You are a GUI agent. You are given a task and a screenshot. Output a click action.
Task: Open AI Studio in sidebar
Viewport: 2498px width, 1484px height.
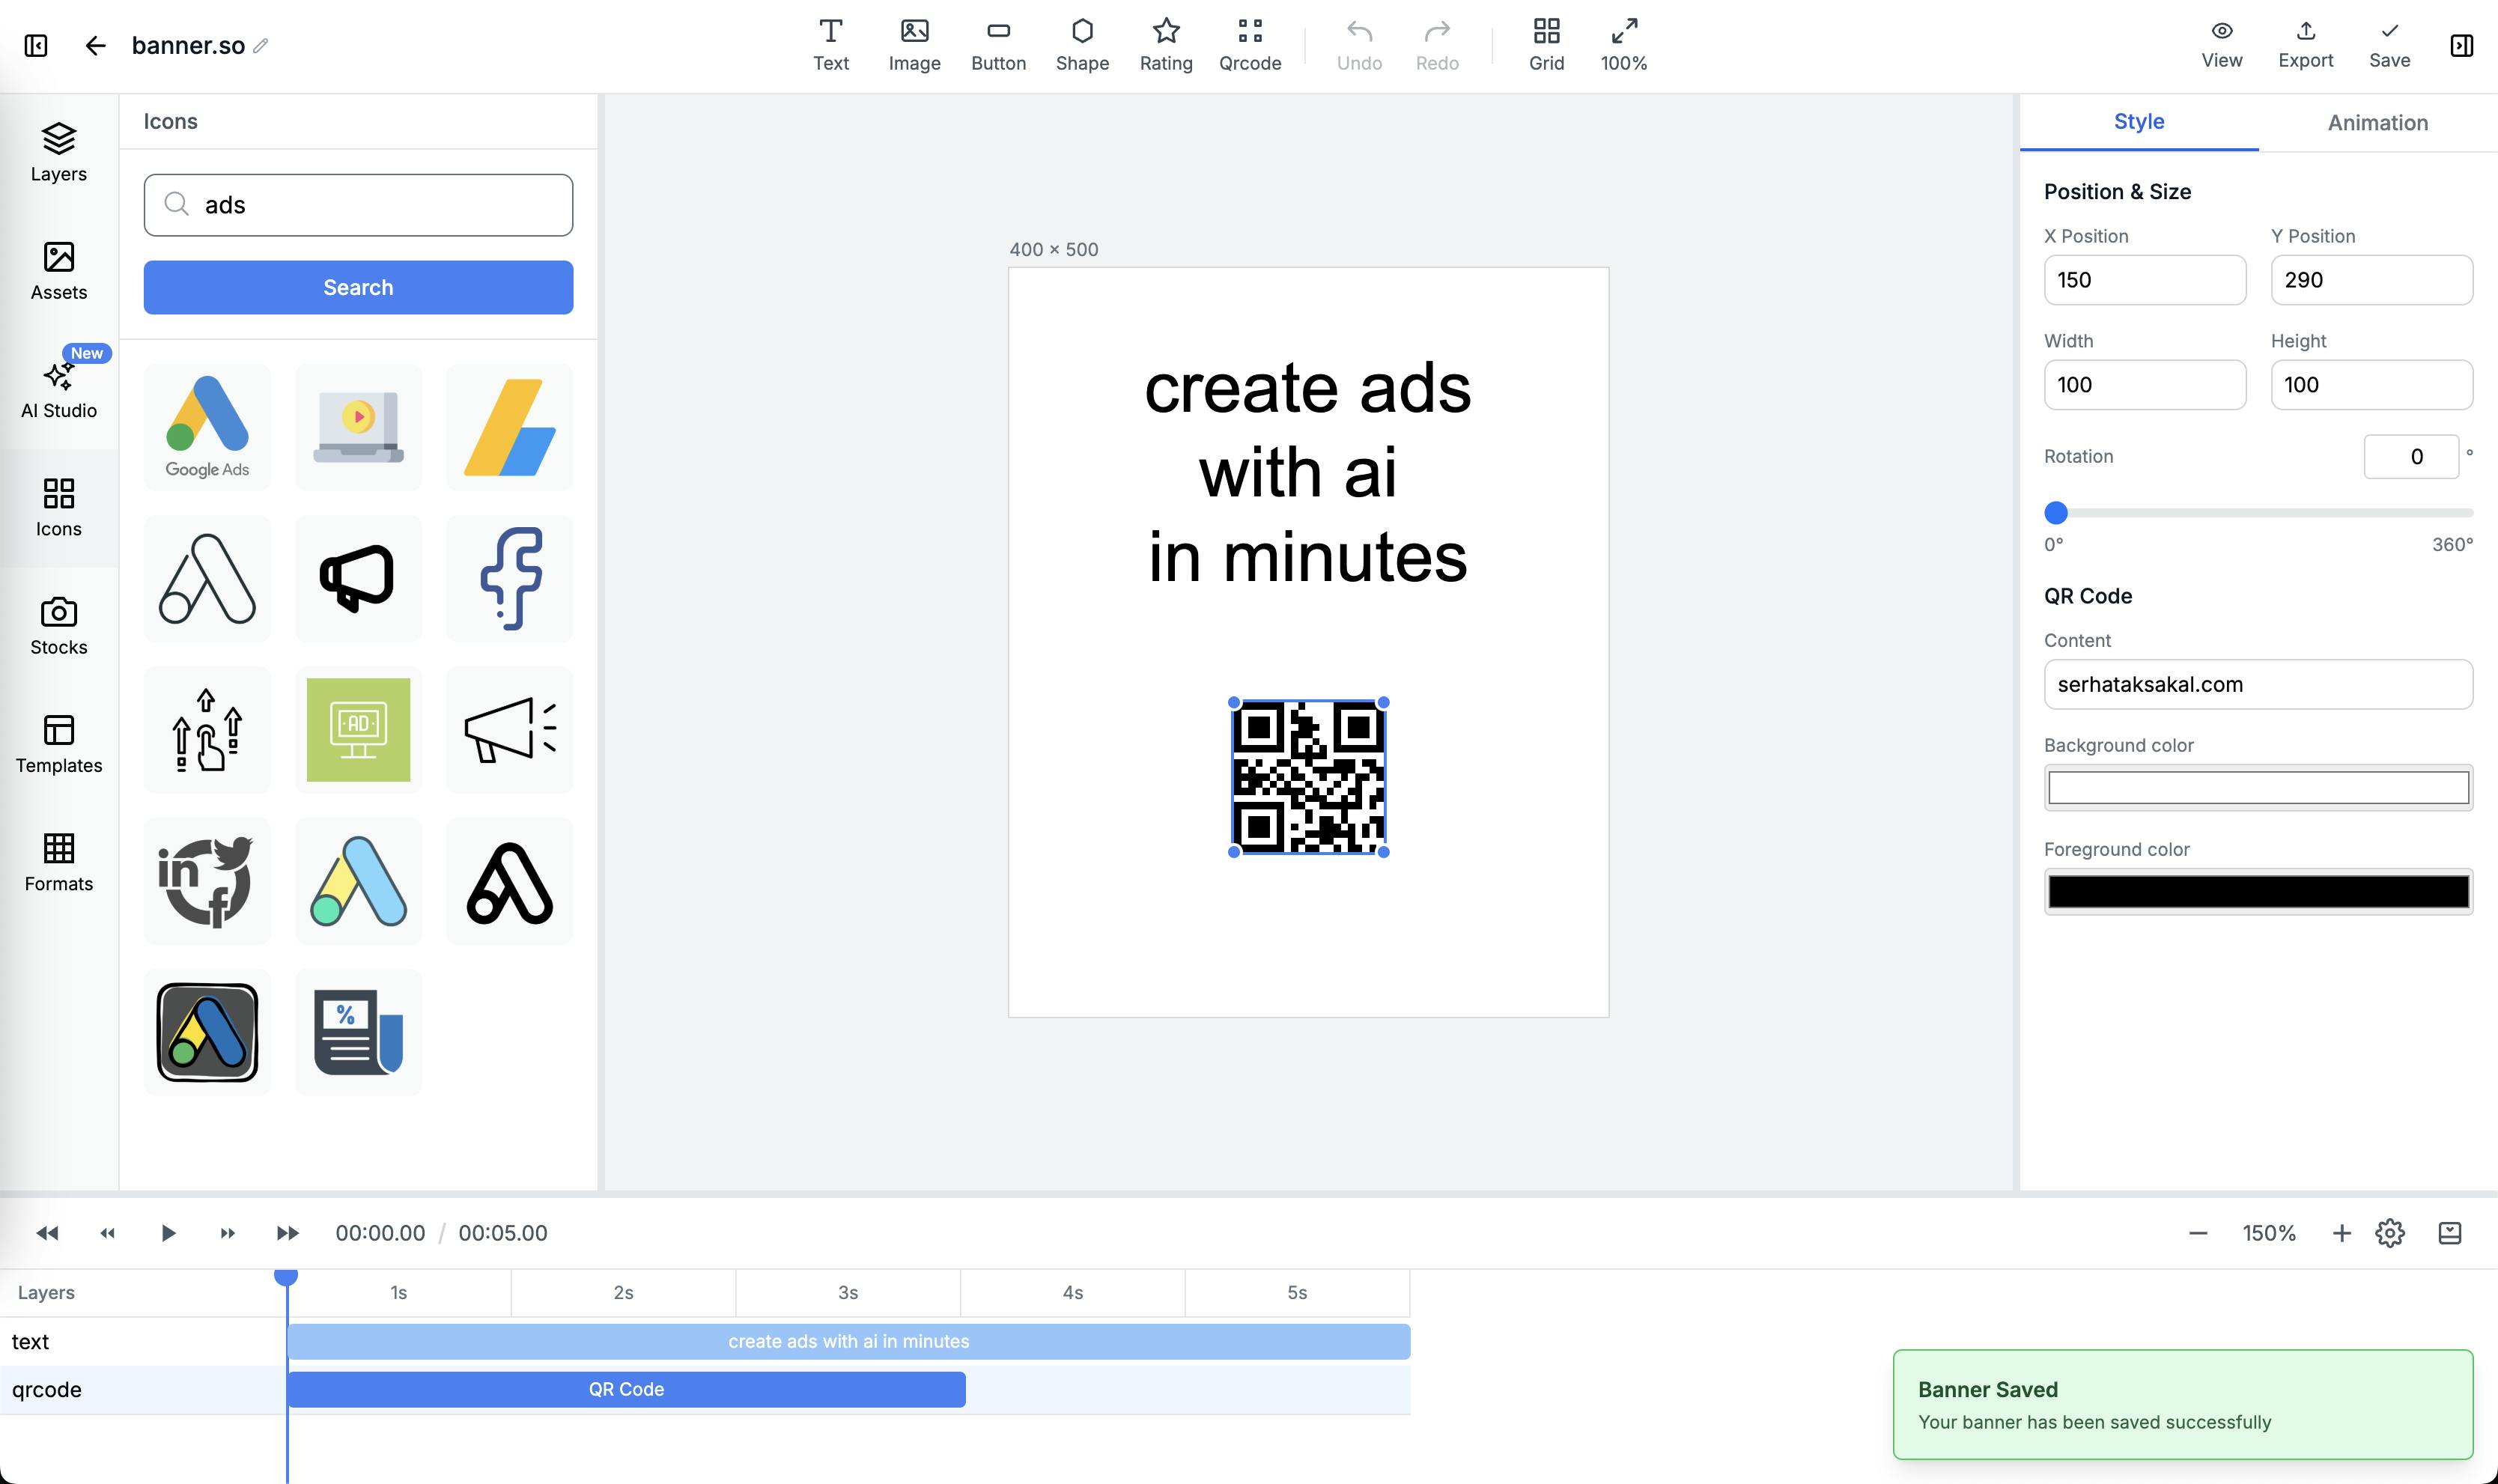[59, 389]
